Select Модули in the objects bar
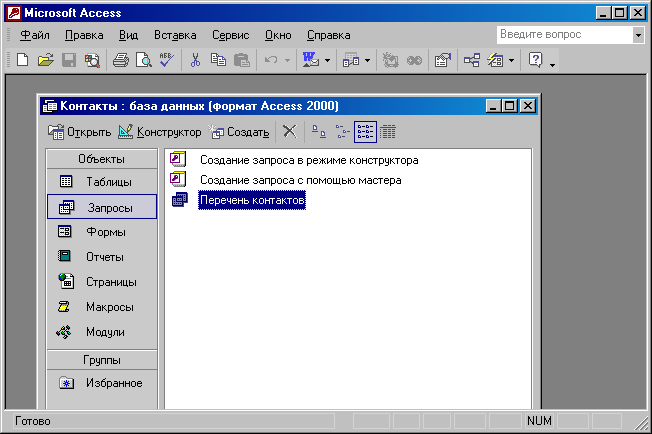Image resolution: width=652 pixels, height=434 pixels. [102, 332]
